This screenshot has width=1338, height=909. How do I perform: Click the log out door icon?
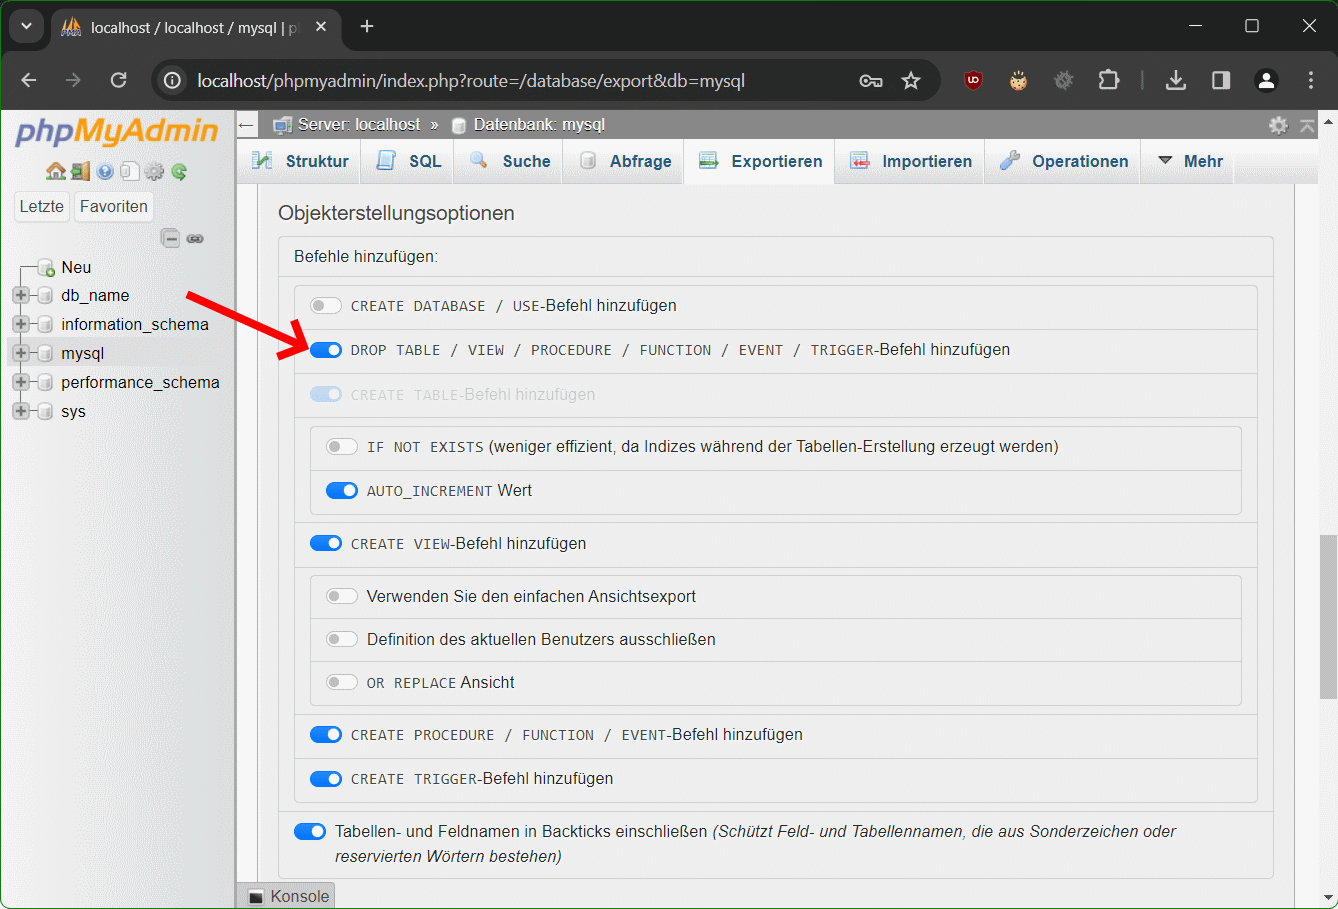tap(80, 172)
